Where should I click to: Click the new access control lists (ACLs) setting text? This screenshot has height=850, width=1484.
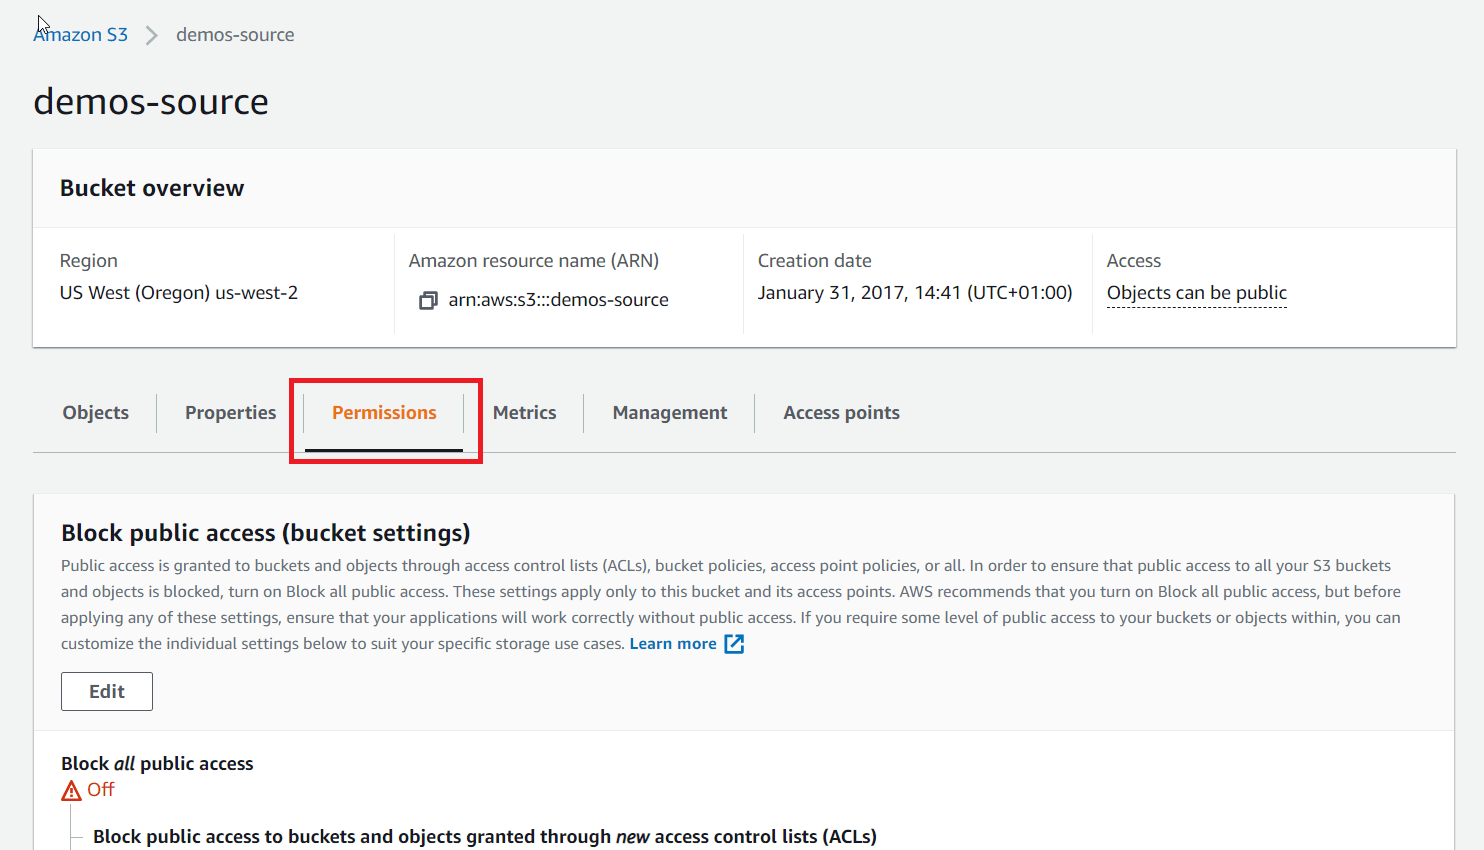tap(485, 837)
